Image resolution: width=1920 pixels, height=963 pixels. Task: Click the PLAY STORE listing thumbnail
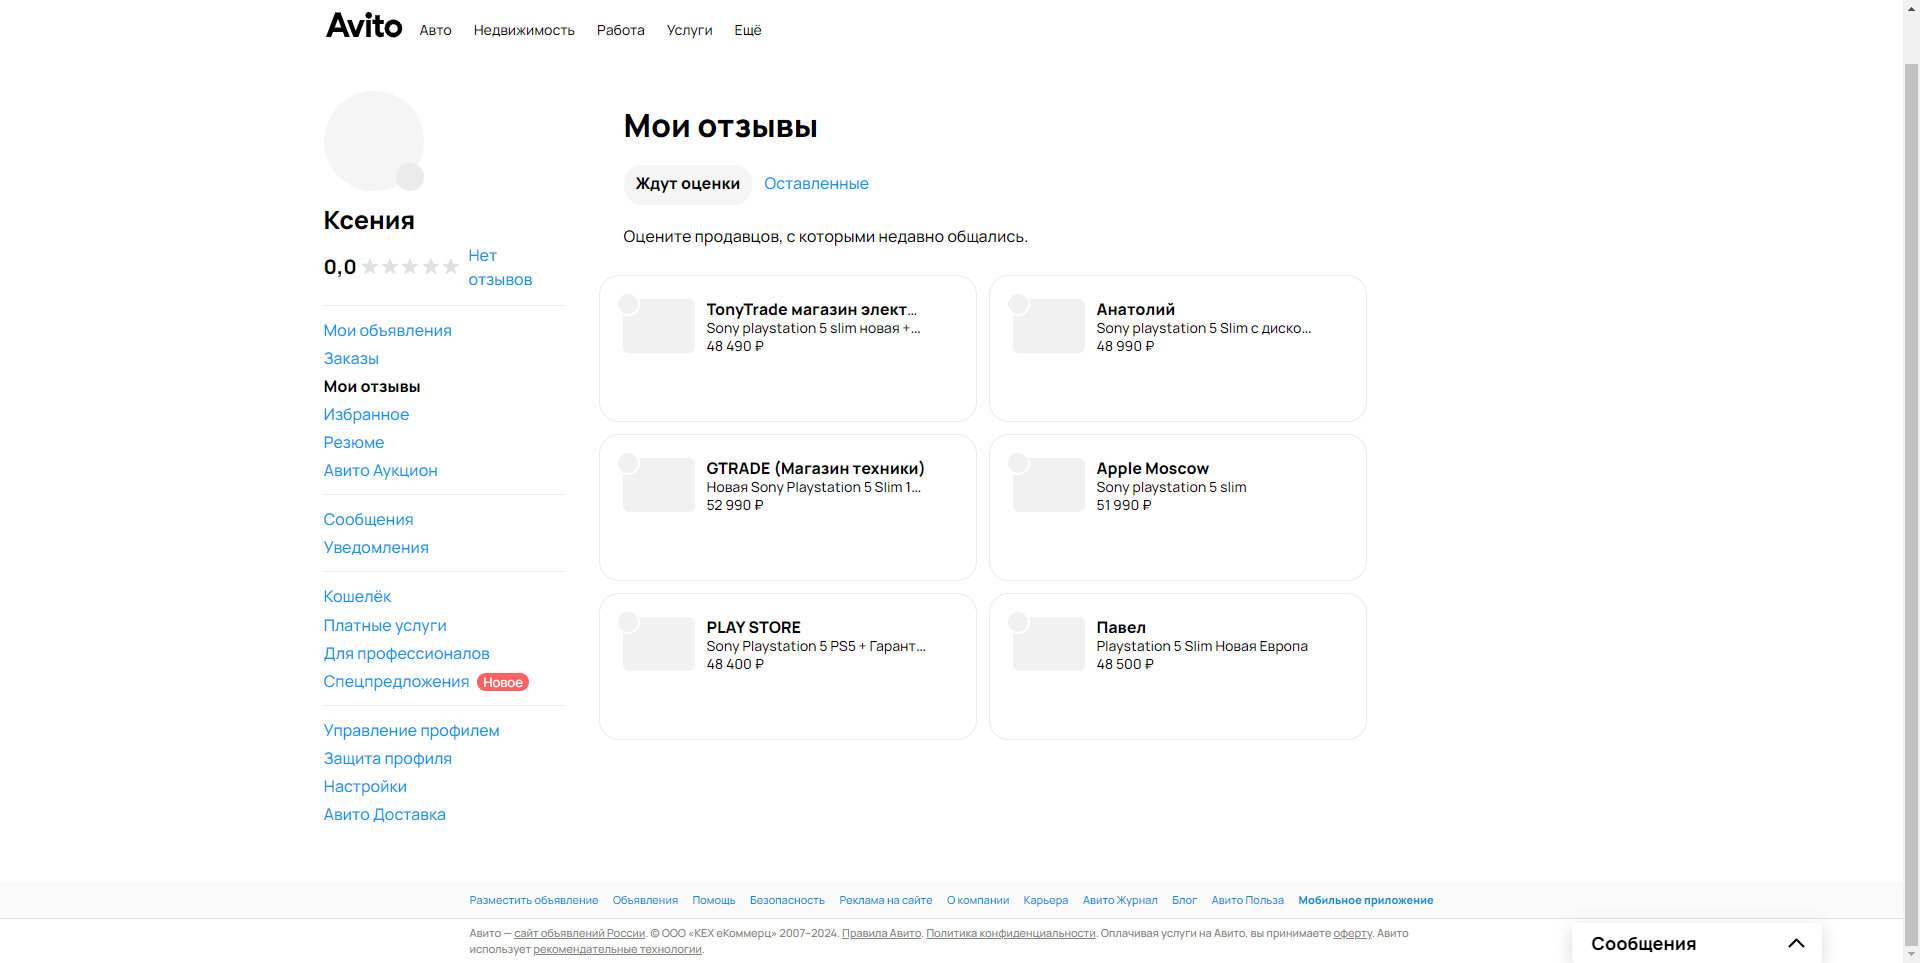point(658,644)
